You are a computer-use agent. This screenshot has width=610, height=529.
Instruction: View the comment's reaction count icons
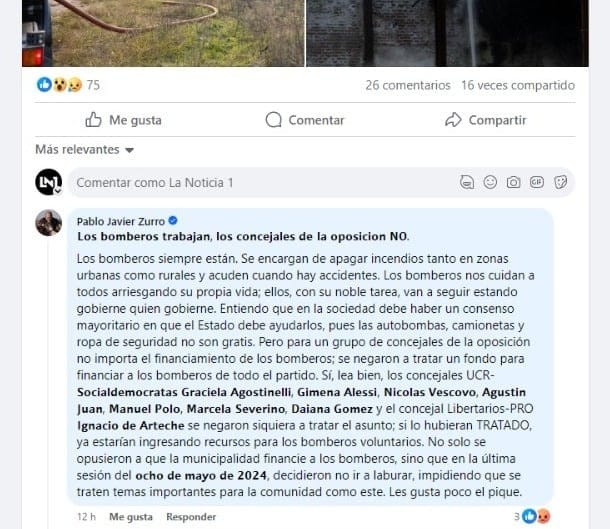[x=532, y=517]
